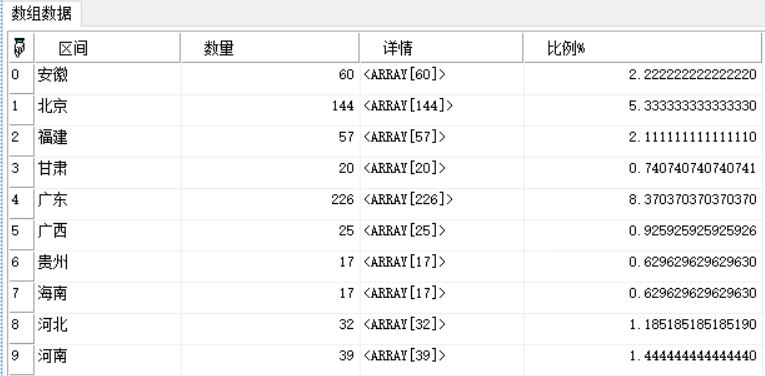Select row header number 4
Screen dimensions: 765x376
tap(21, 203)
